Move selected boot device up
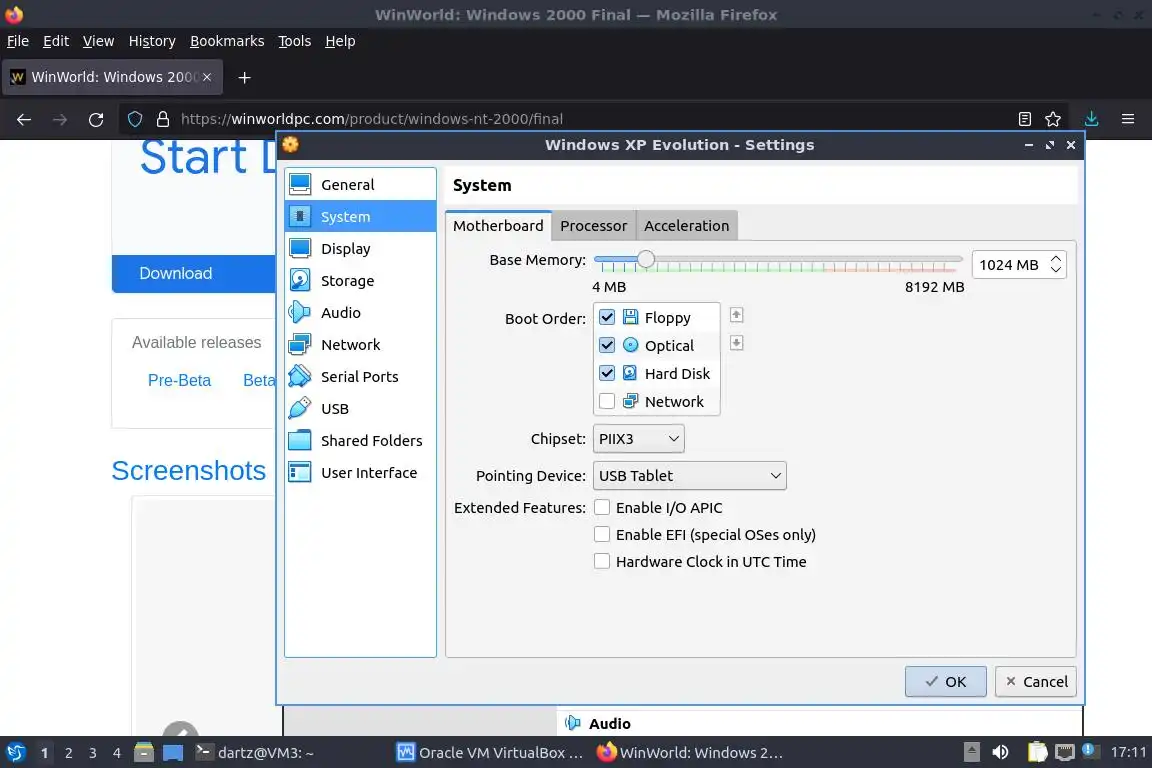The width and height of the screenshot is (1152, 768). (736, 315)
